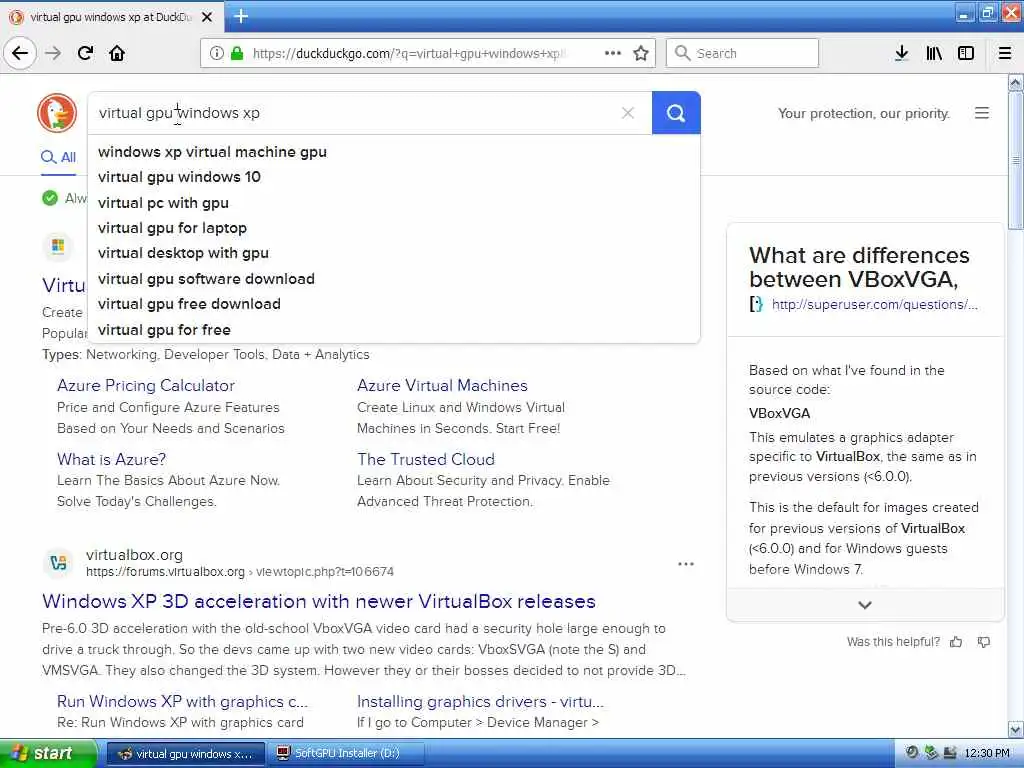Switch to virtual gpu windows taskbar button
This screenshot has width=1024, height=768.
tap(185, 754)
